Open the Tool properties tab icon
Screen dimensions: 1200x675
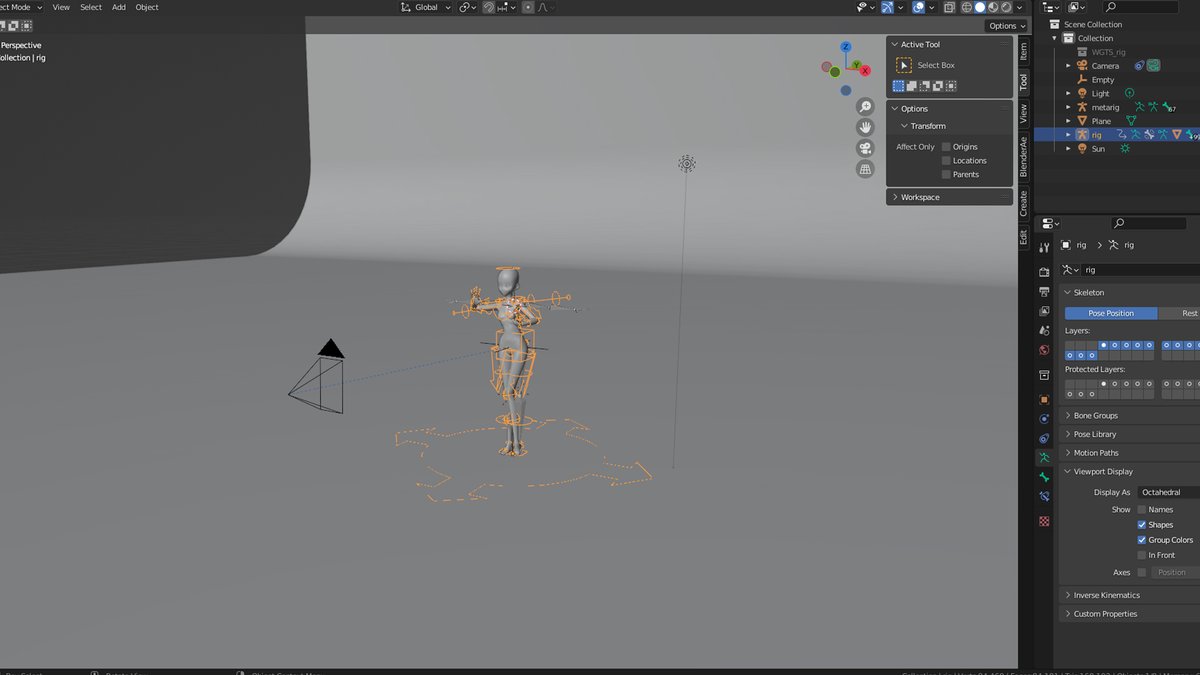coord(1044,247)
